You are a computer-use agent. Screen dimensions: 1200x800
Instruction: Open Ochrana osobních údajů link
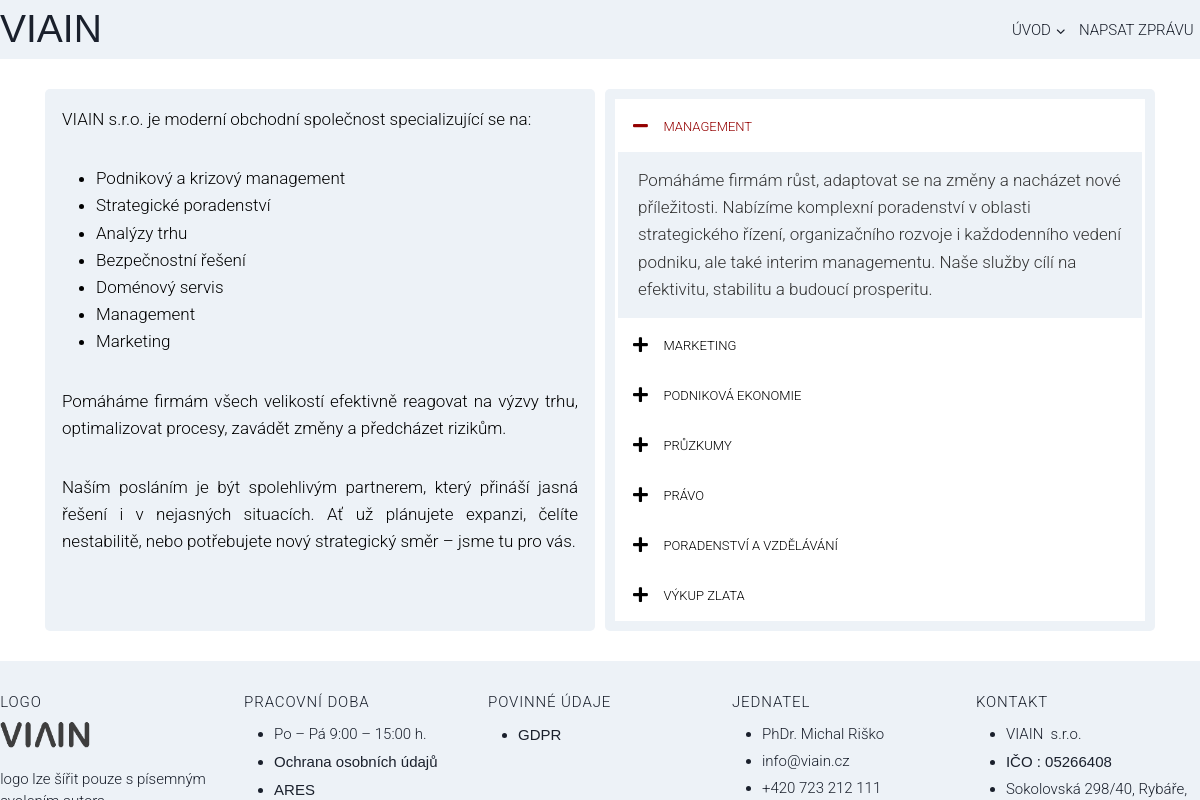[355, 762]
